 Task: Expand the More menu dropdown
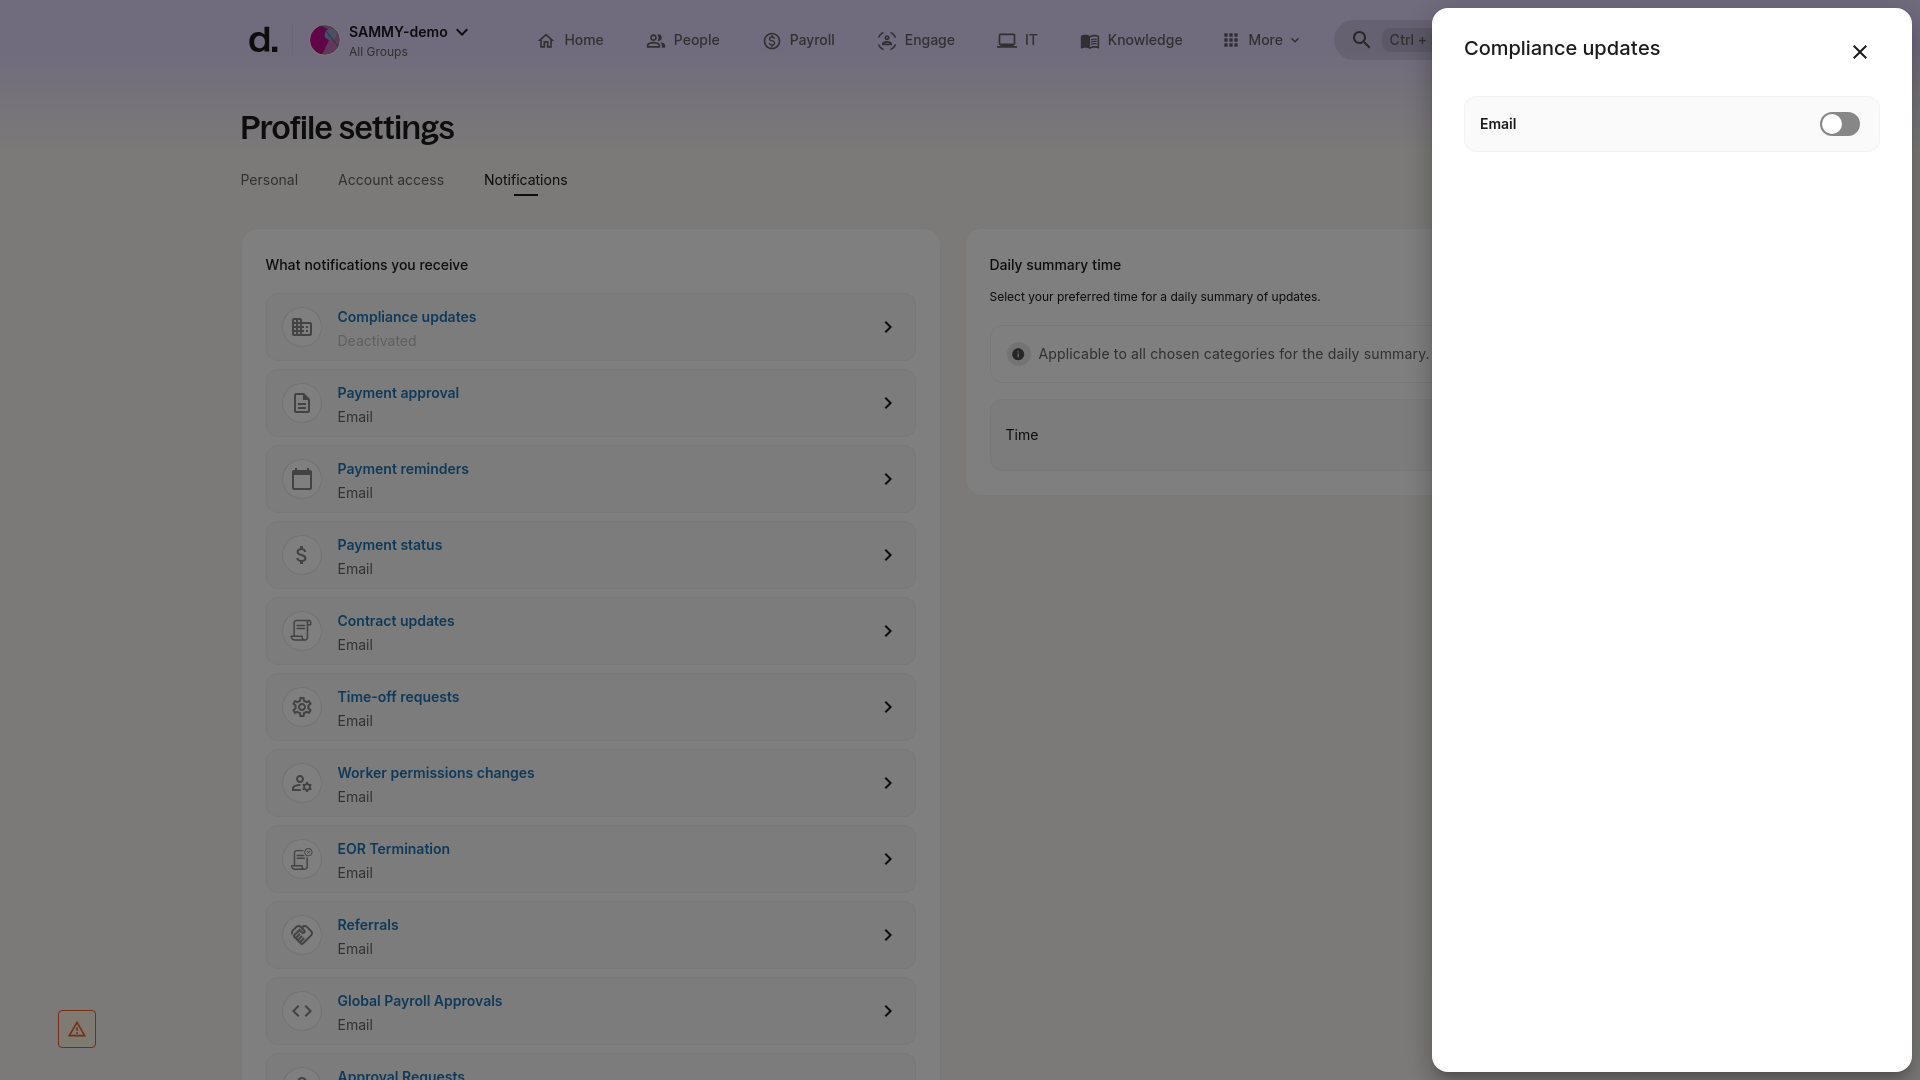tap(1261, 40)
